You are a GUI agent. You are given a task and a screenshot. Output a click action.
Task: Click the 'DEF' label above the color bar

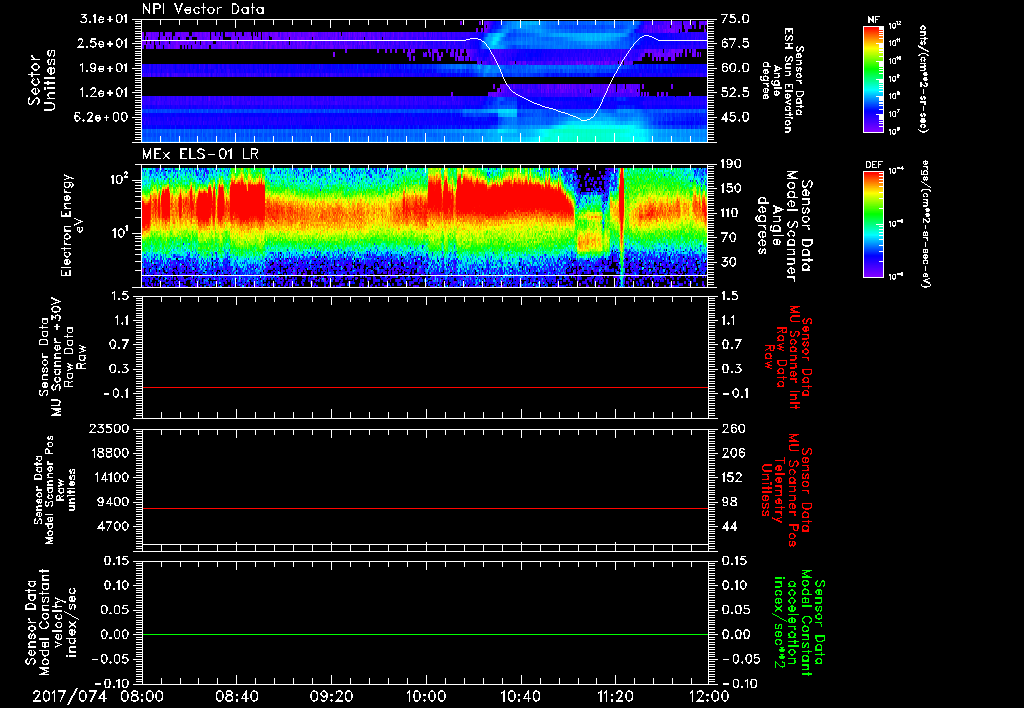874,165
